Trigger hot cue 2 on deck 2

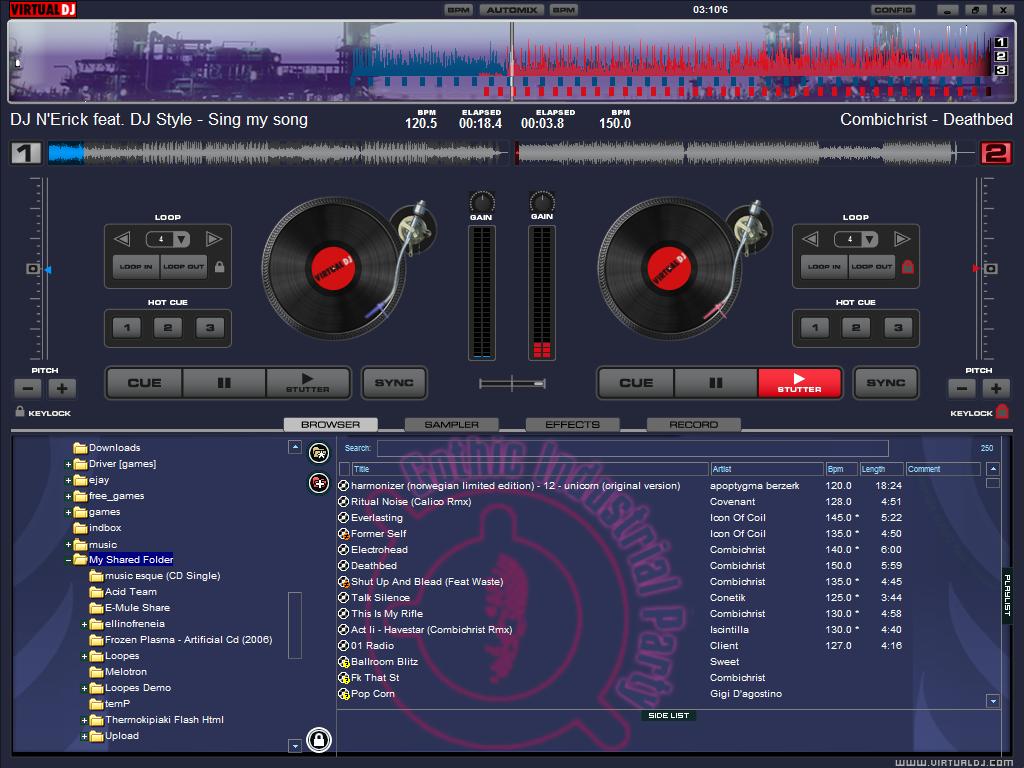(x=856, y=327)
